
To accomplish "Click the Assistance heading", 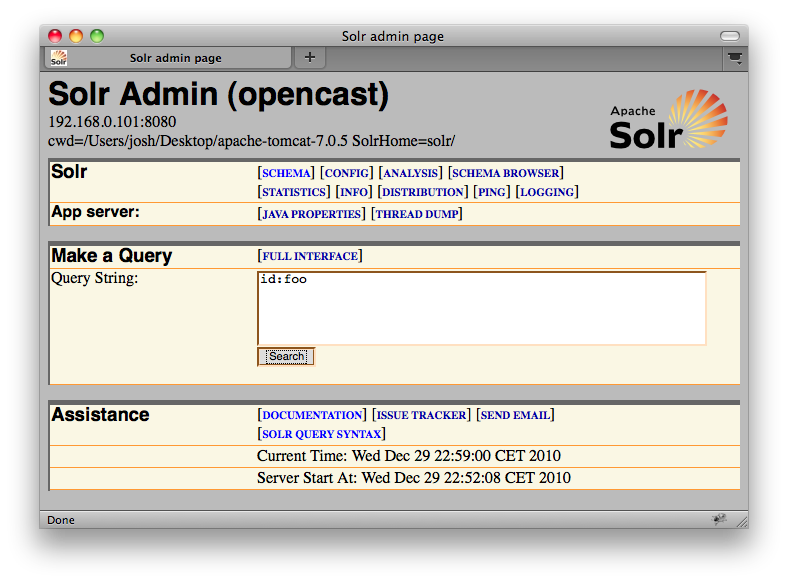I will coord(101,415).
